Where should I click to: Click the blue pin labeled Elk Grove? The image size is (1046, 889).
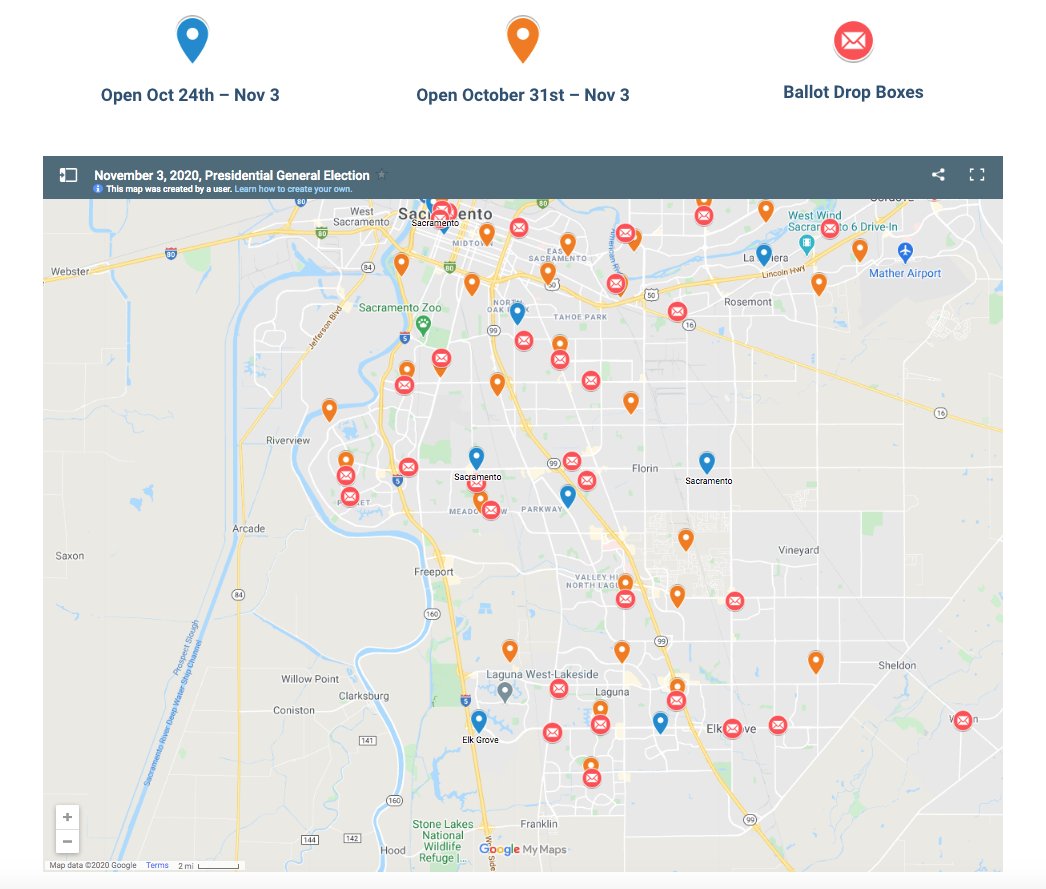(x=479, y=722)
